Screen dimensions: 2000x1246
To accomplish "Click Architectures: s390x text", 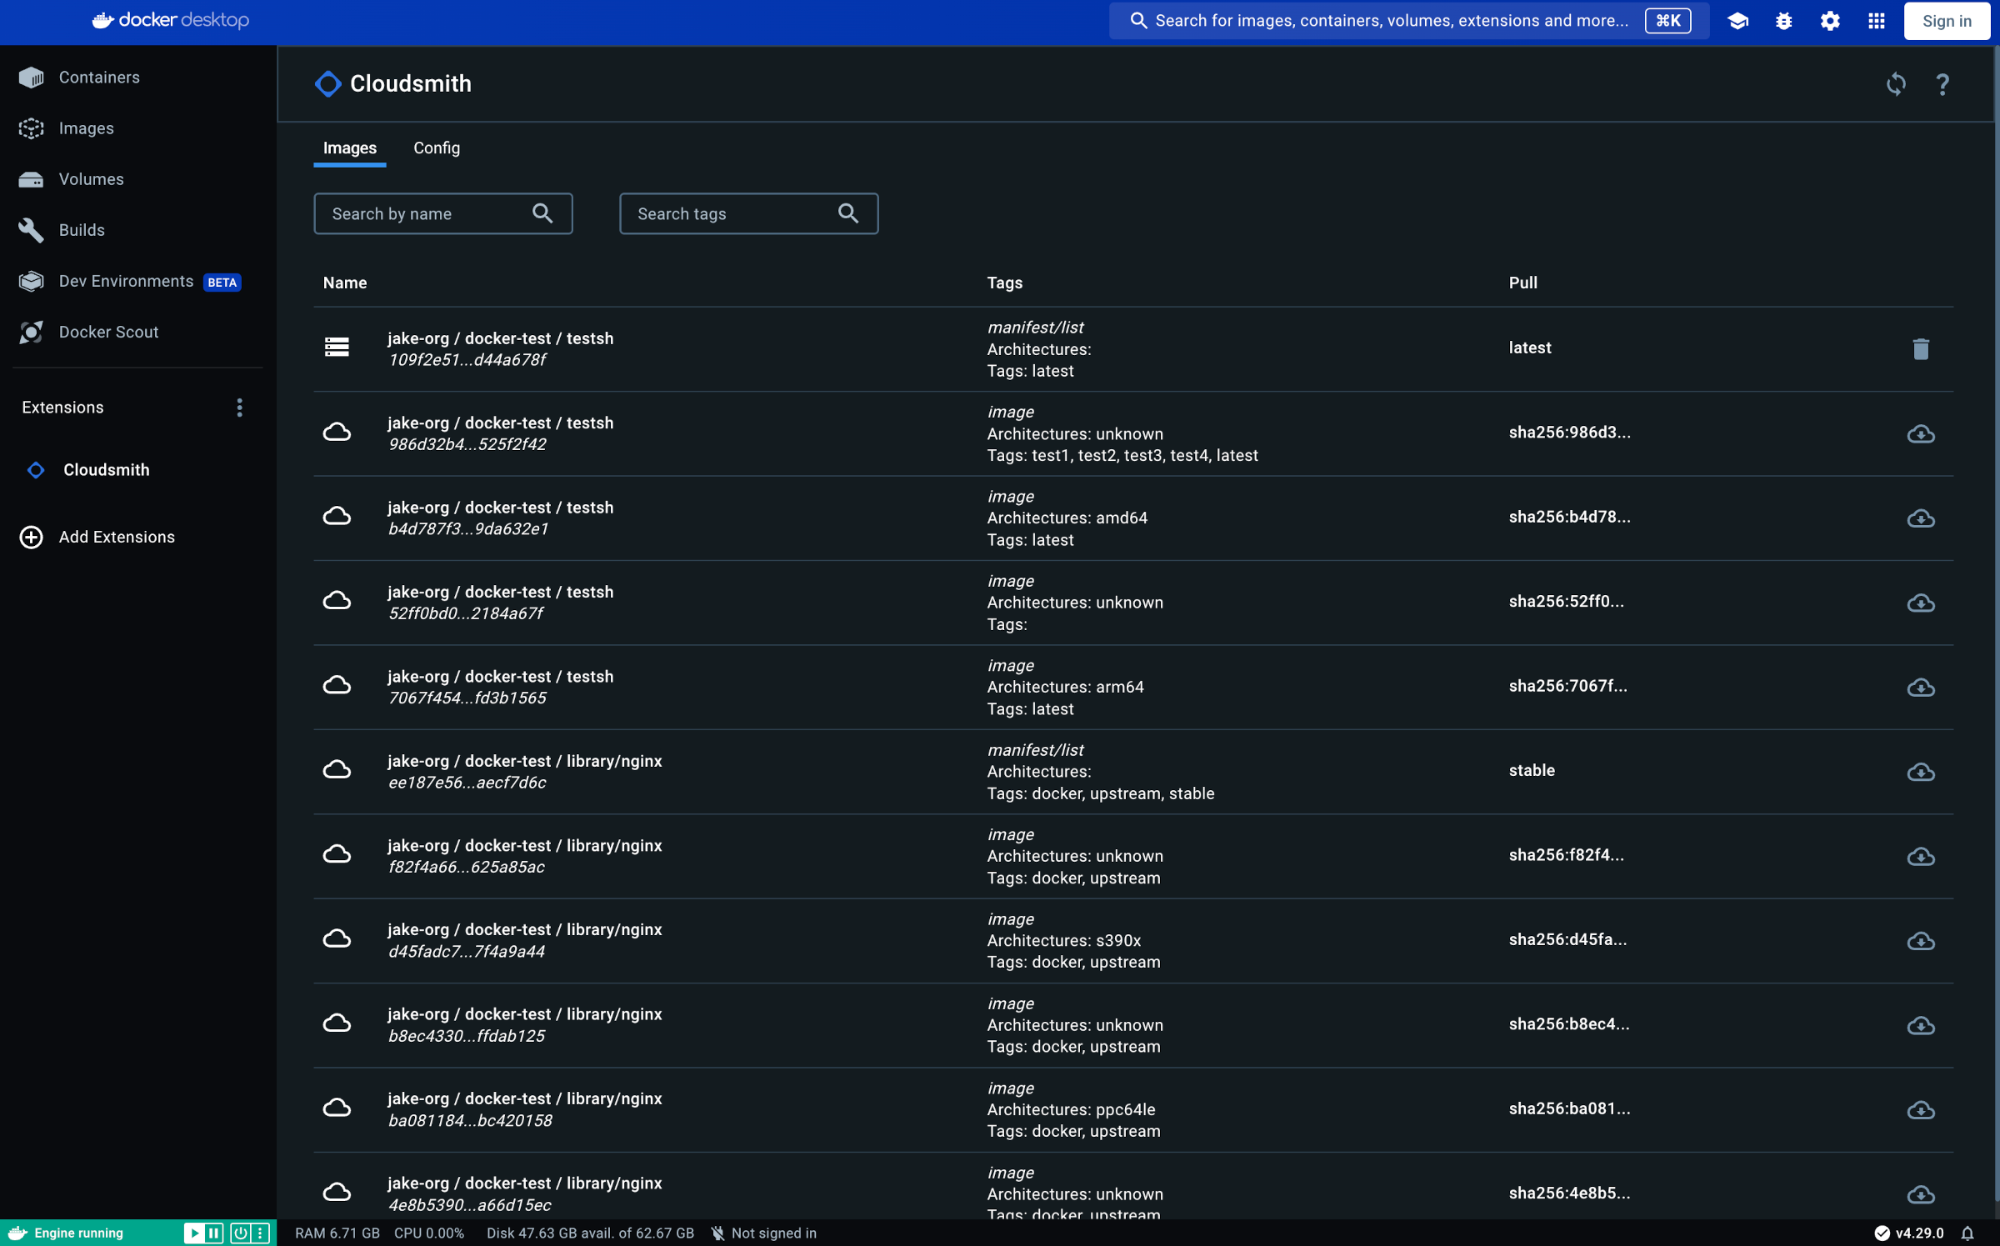I will pos(1063,941).
